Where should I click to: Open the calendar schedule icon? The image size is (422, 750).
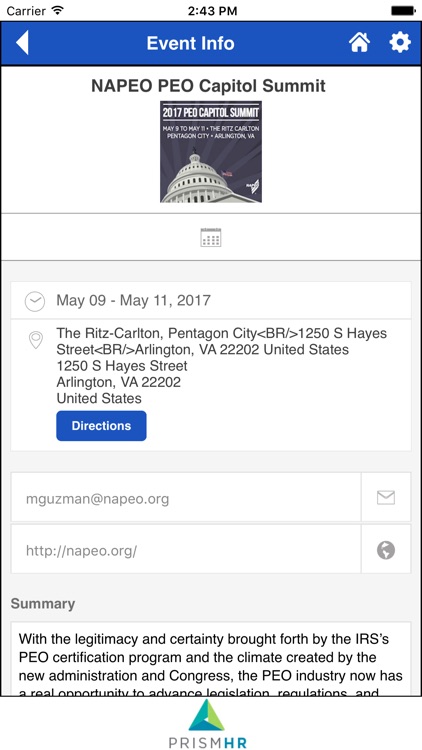click(x=211, y=237)
